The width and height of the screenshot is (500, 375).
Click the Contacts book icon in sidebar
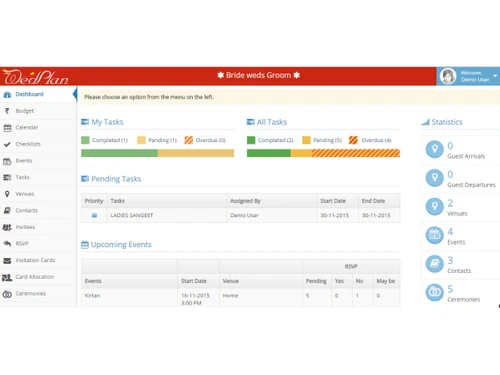pos(7,210)
